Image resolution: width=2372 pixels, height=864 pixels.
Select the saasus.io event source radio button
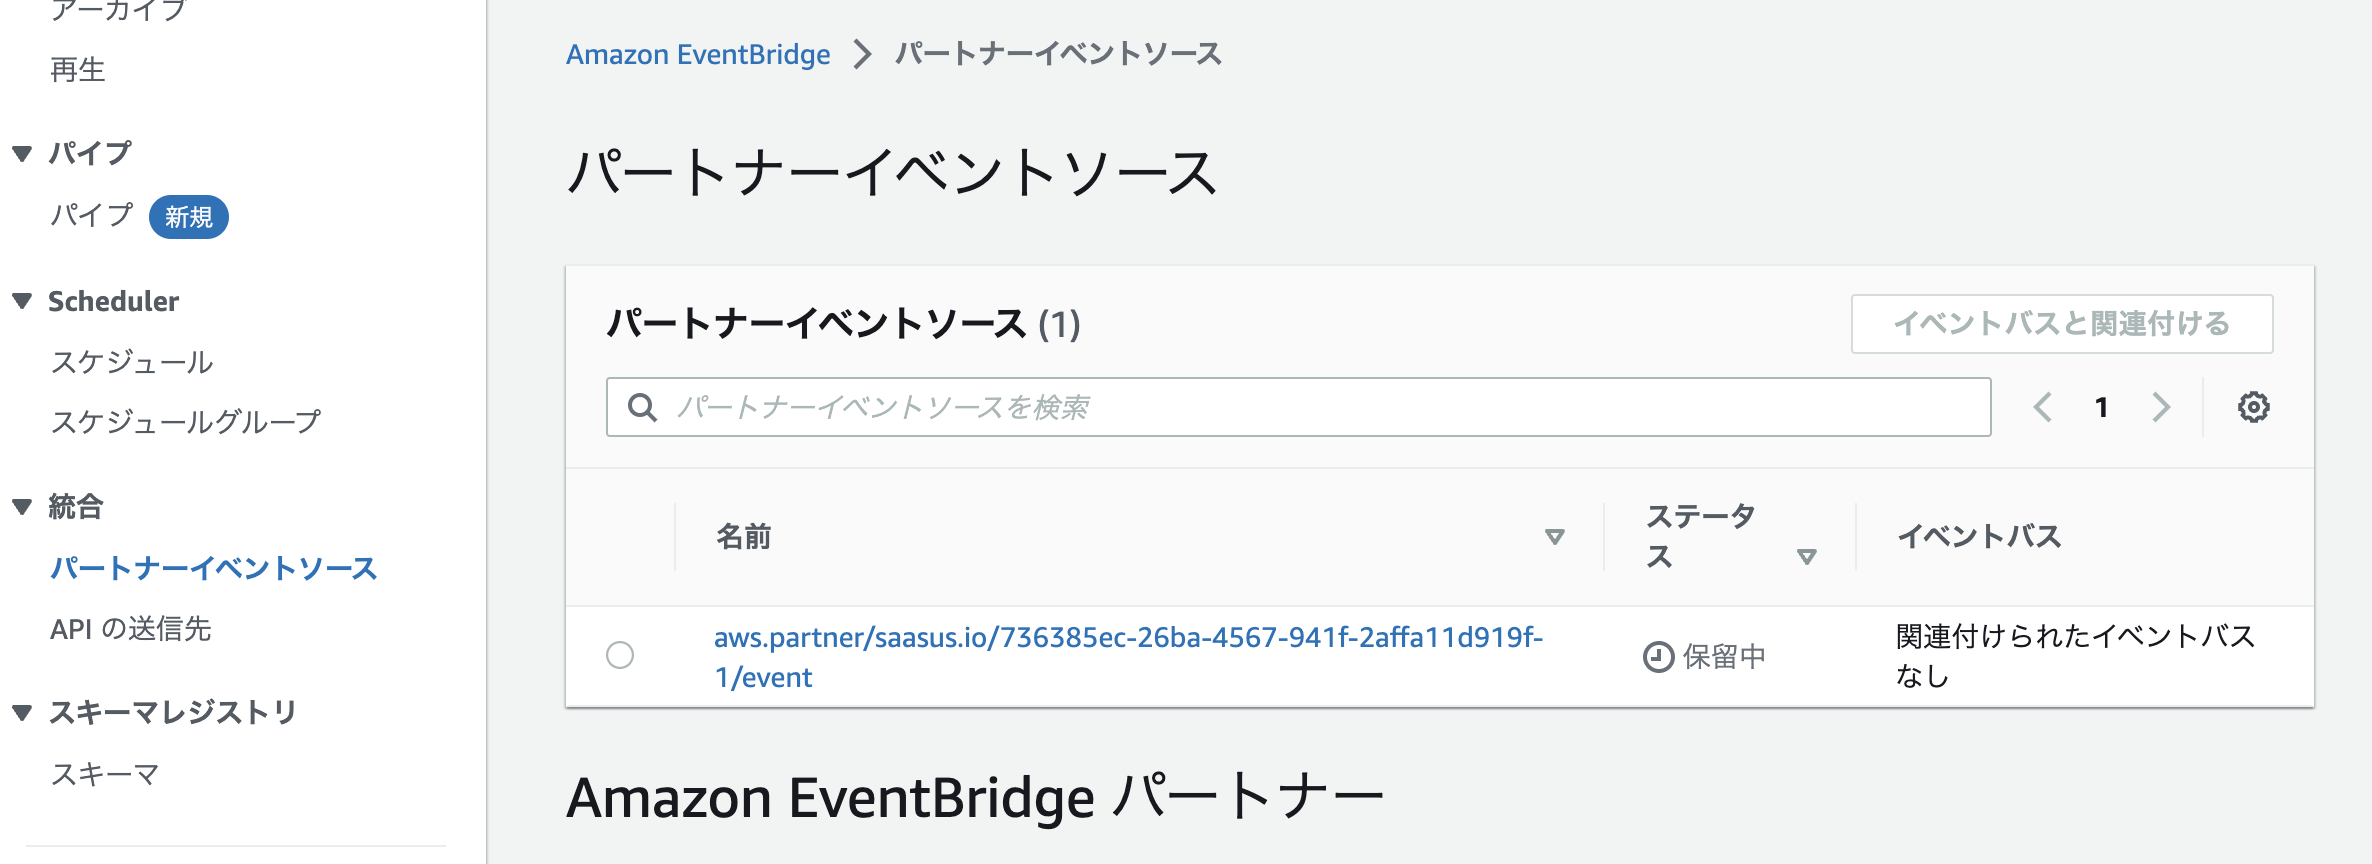pos(620,655)
